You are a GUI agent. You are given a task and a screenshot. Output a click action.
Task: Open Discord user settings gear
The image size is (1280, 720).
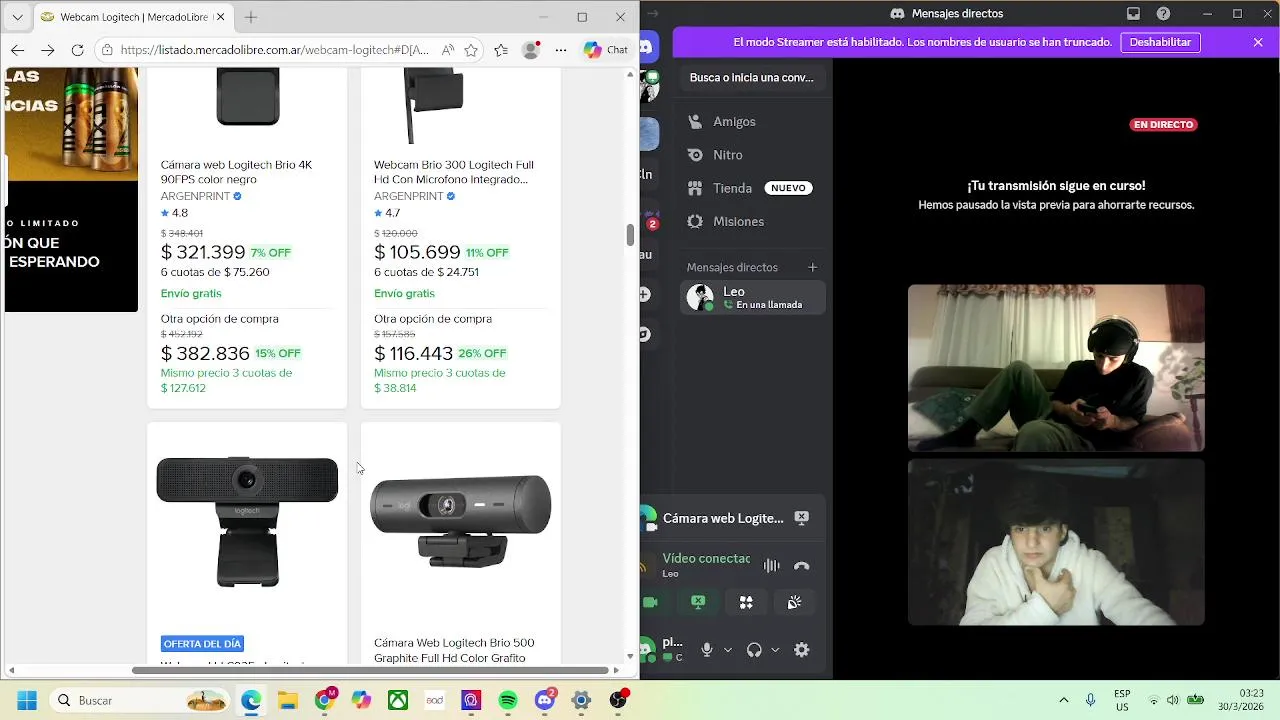(x=801, y=650)
